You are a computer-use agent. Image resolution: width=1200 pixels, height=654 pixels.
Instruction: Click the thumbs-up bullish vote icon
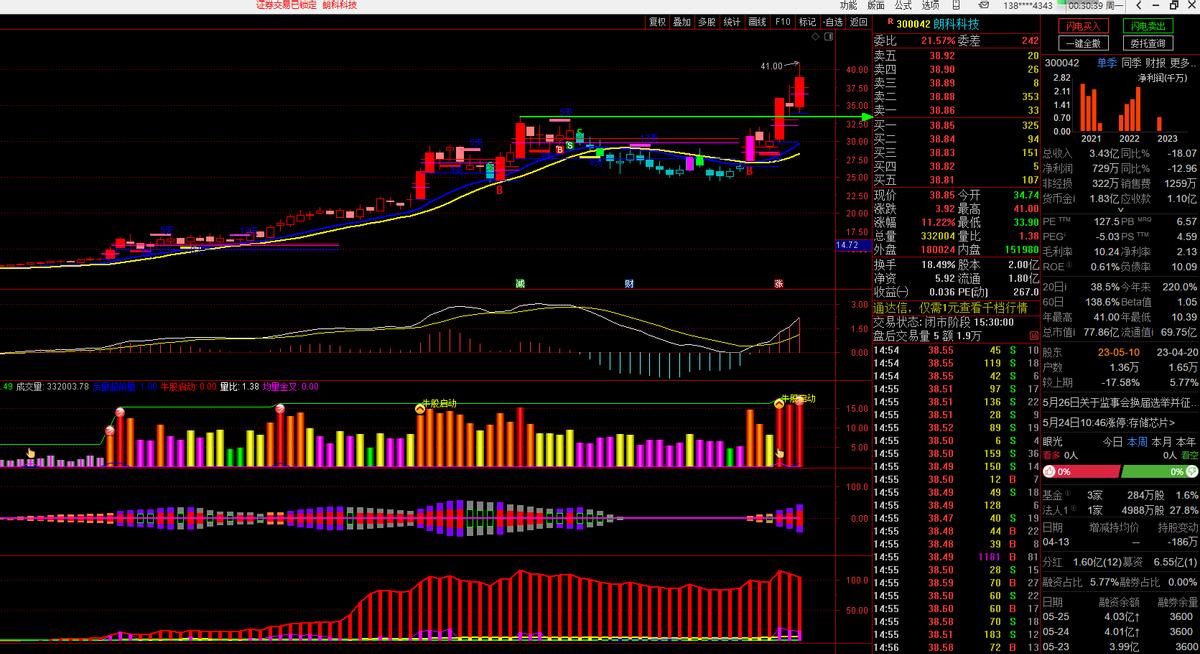click(x=1049, y=471)
